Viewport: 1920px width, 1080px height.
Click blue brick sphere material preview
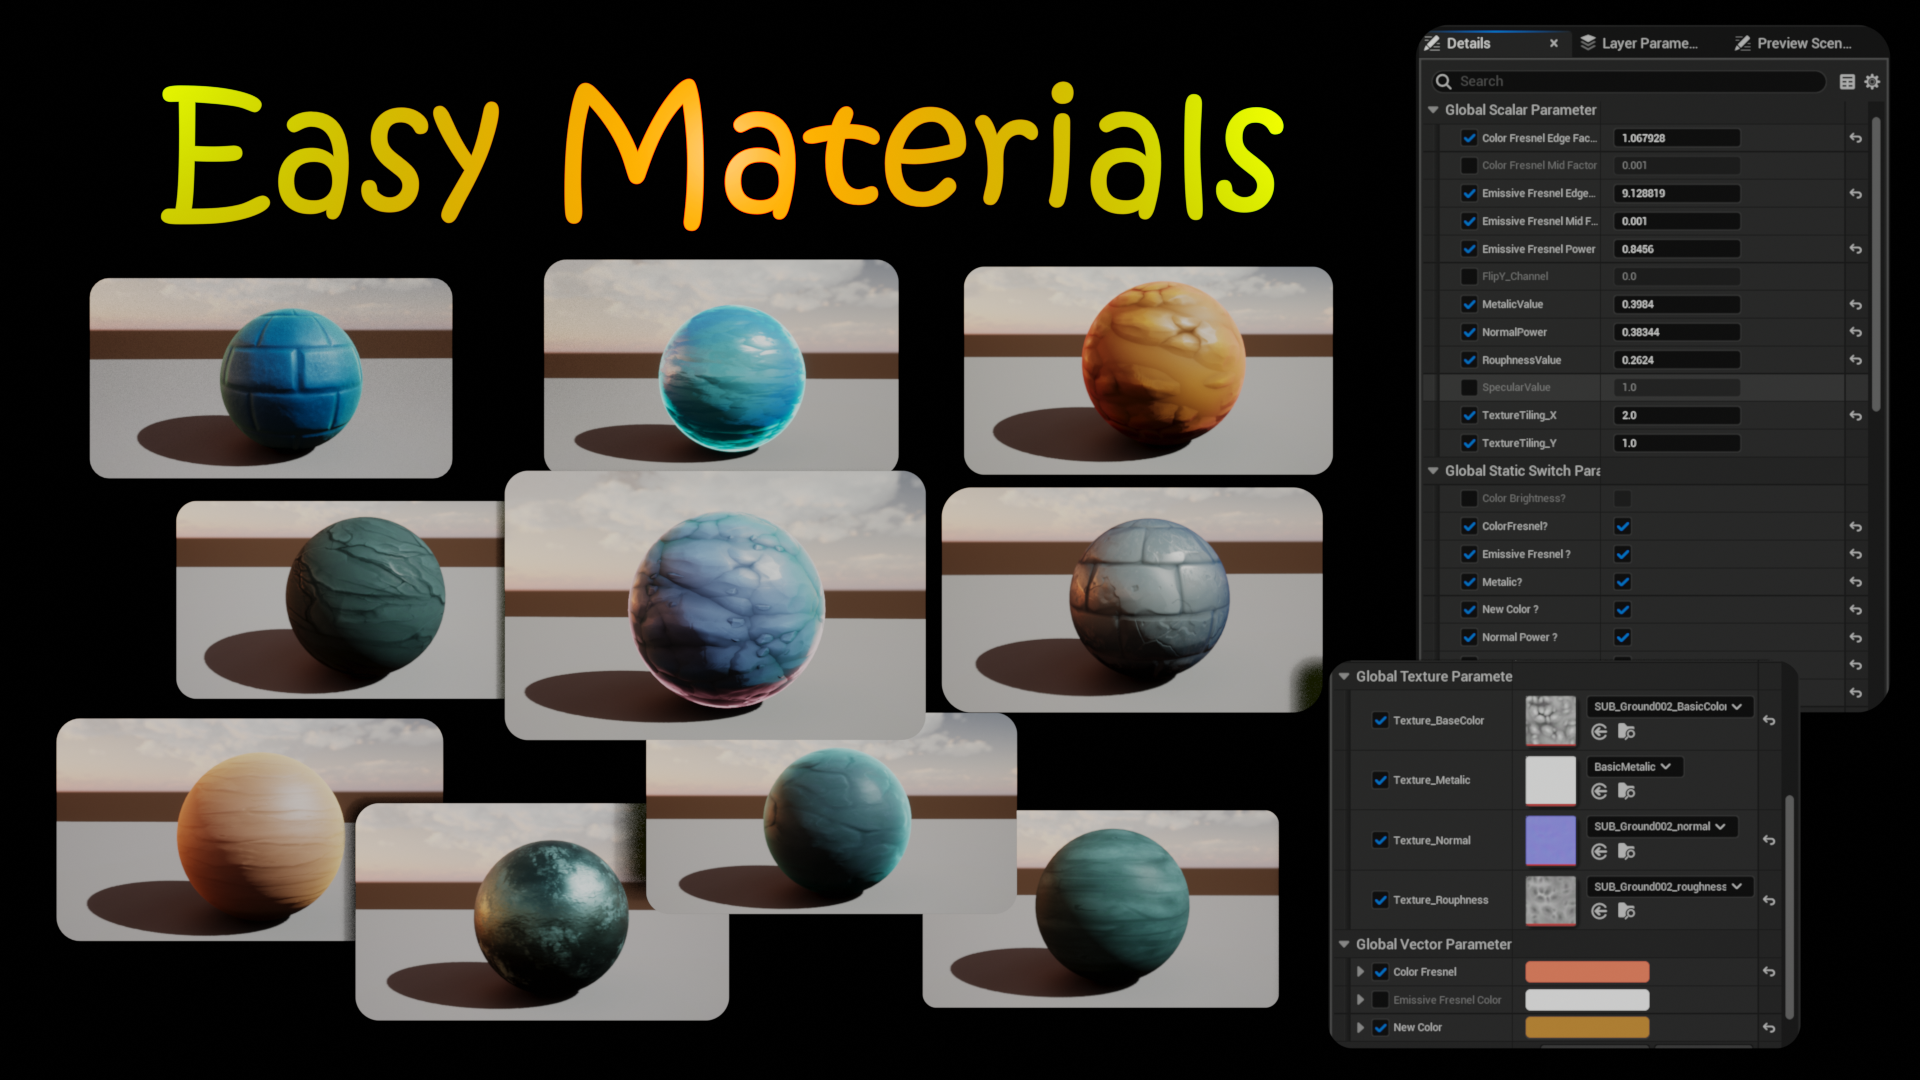point(271,378)
